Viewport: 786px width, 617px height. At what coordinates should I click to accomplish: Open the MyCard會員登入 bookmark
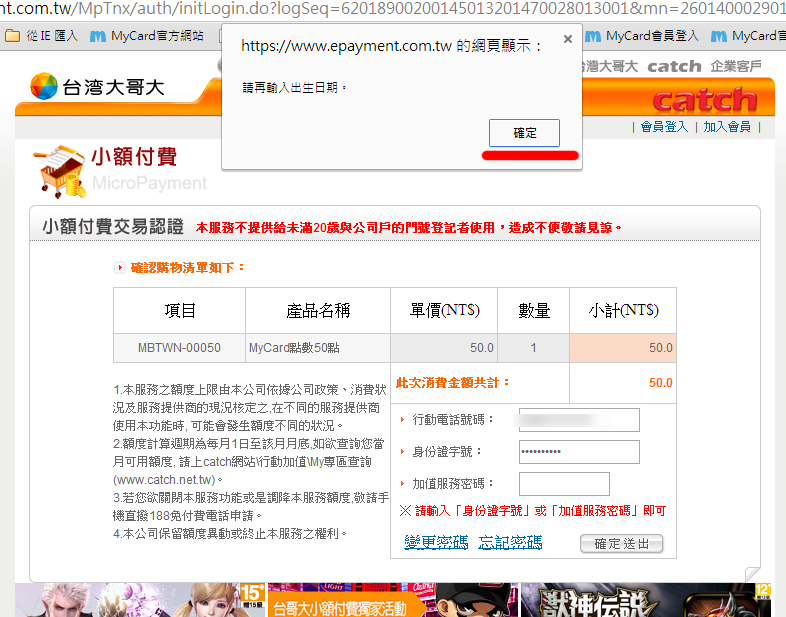[x=642, y=36]
